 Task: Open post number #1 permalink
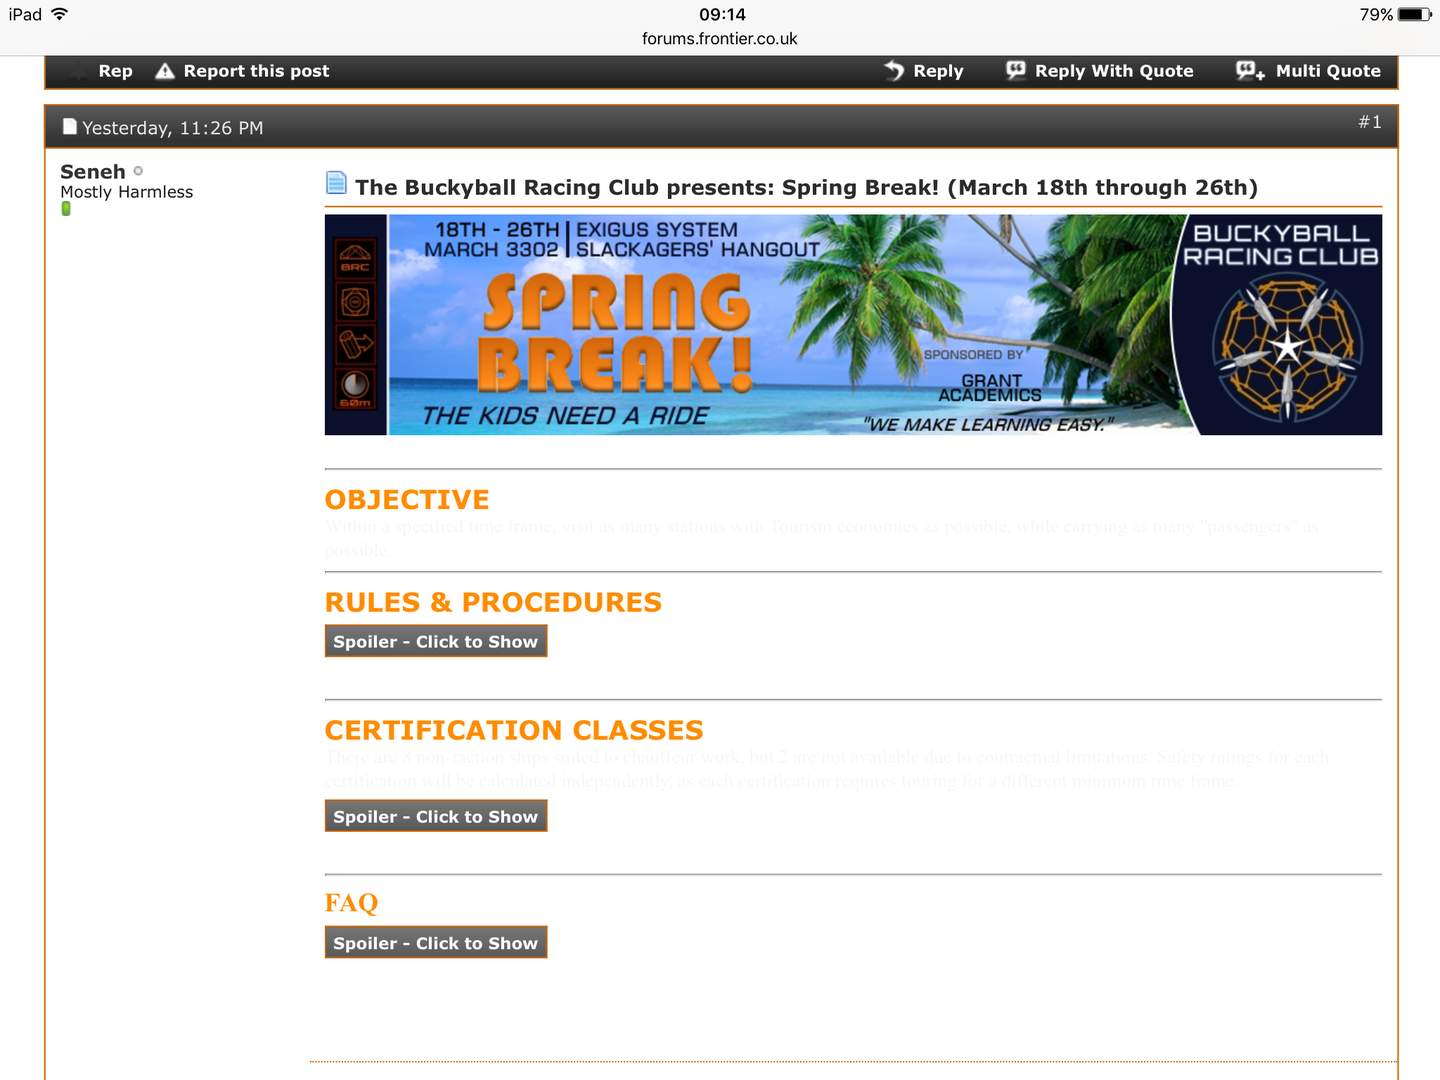point(1369,121)
